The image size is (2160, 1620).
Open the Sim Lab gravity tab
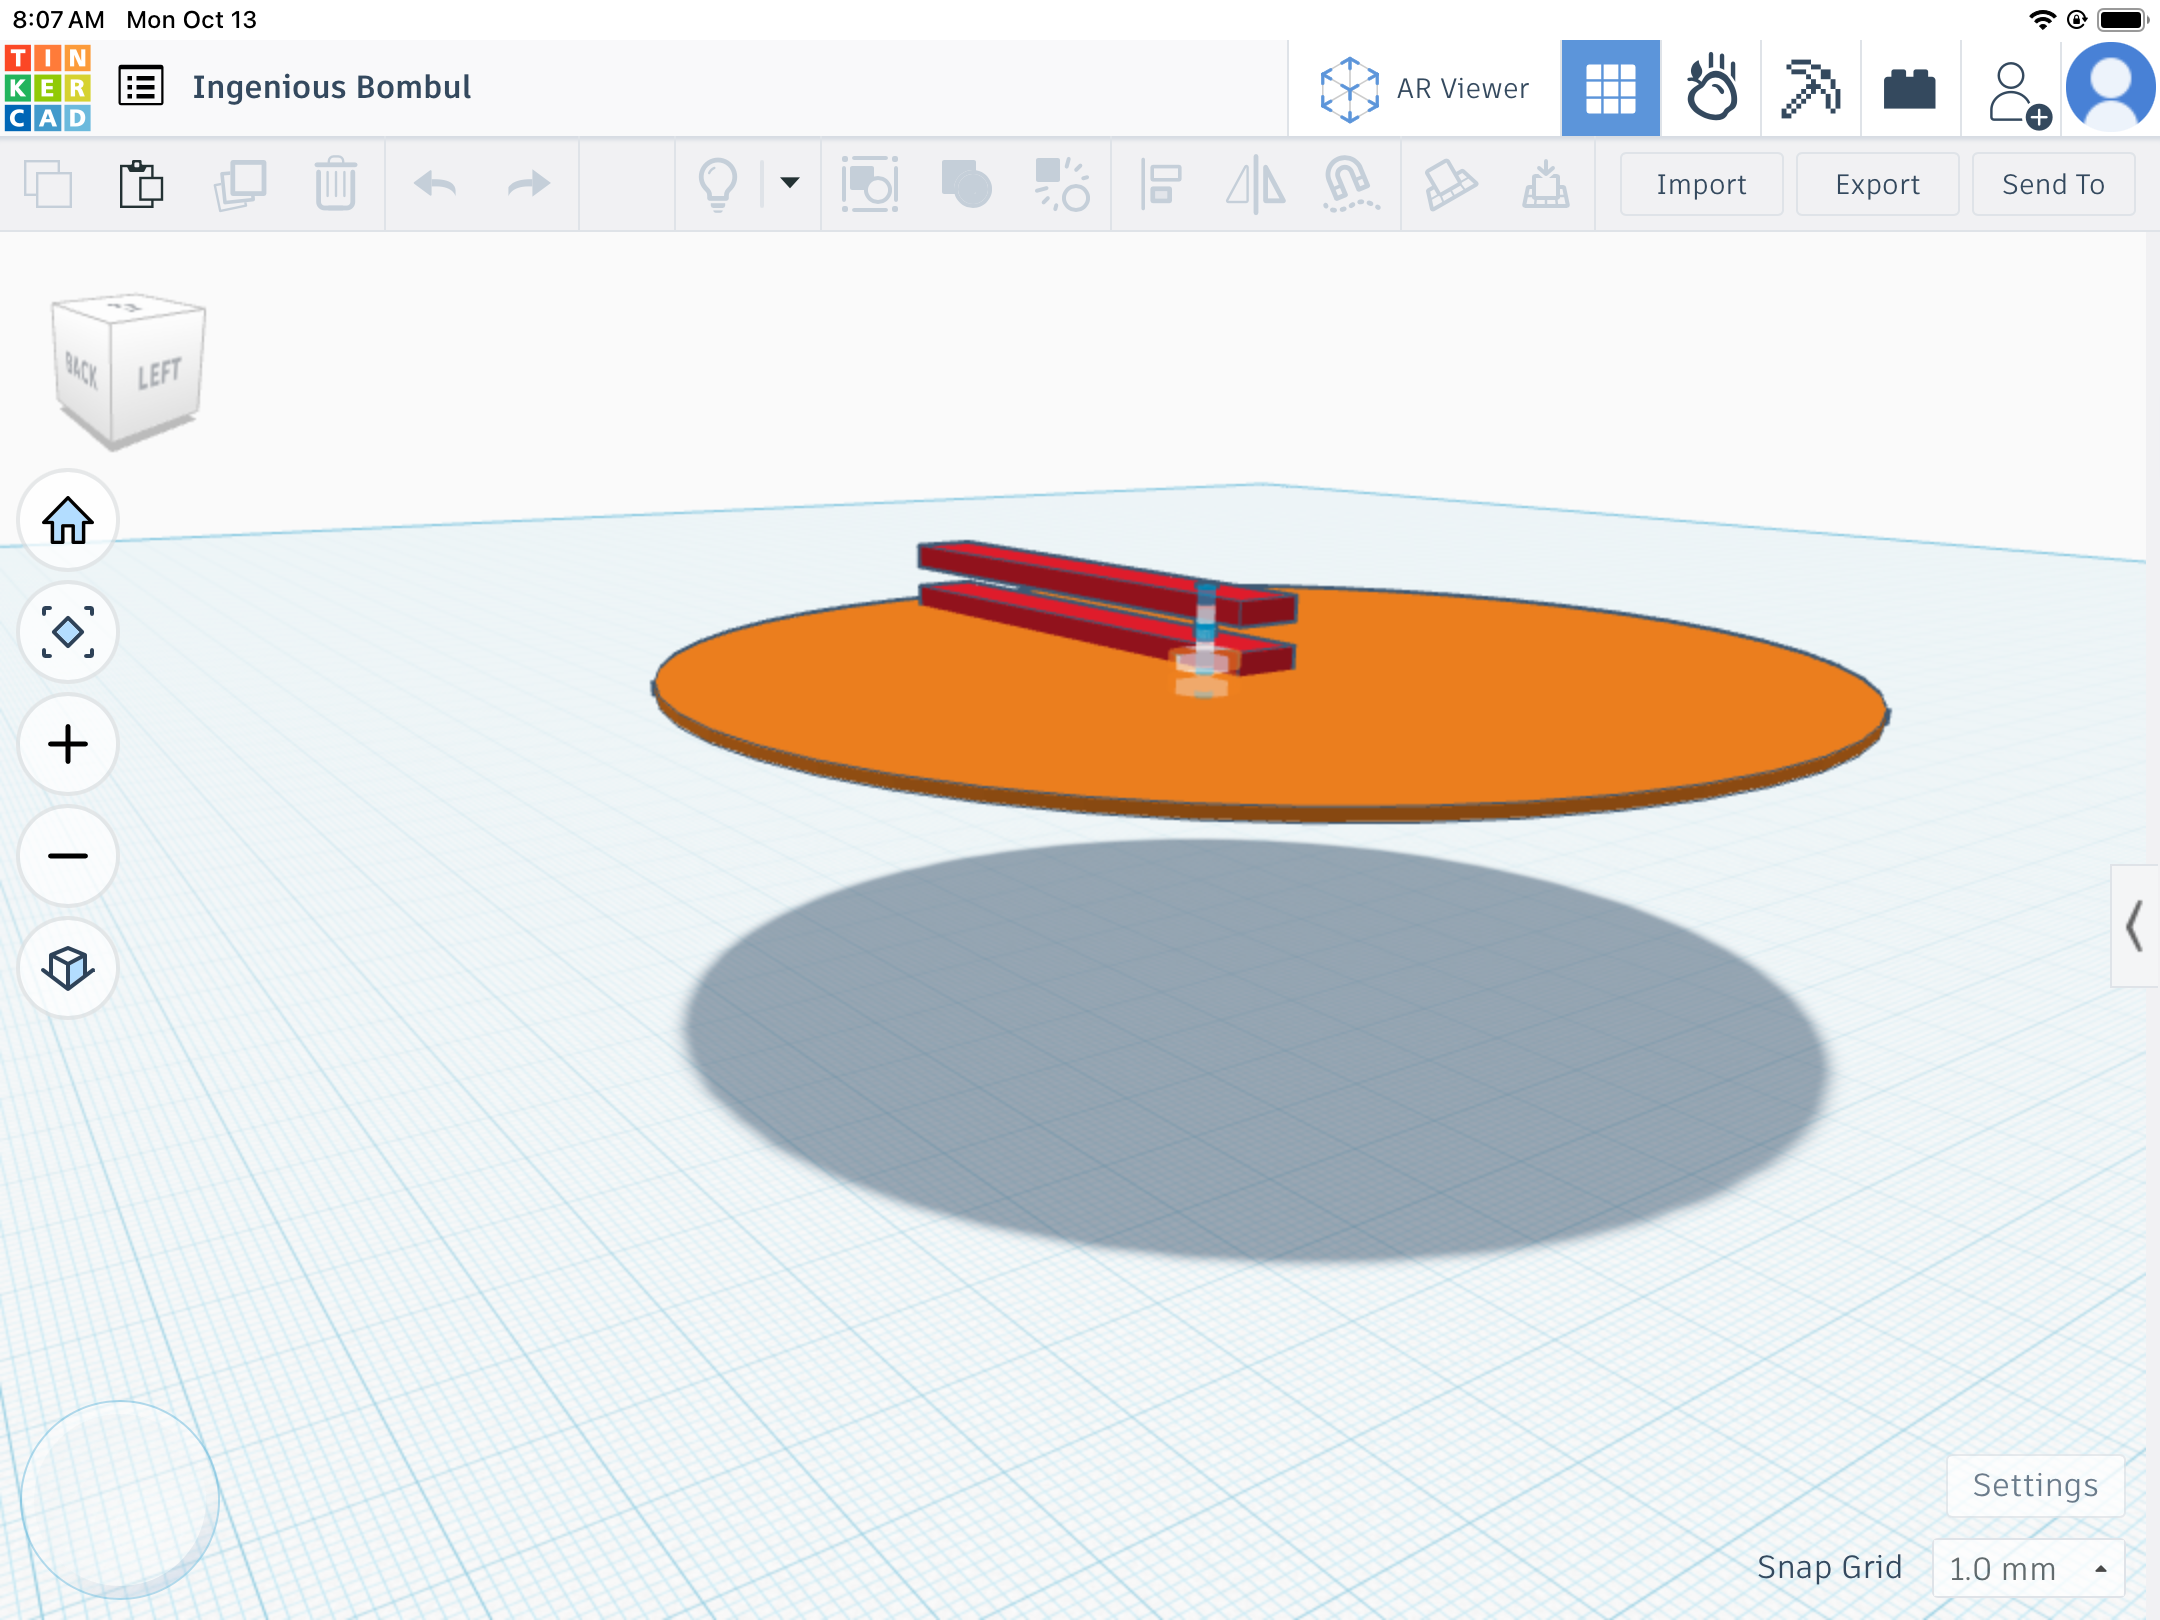point(1711,89)
